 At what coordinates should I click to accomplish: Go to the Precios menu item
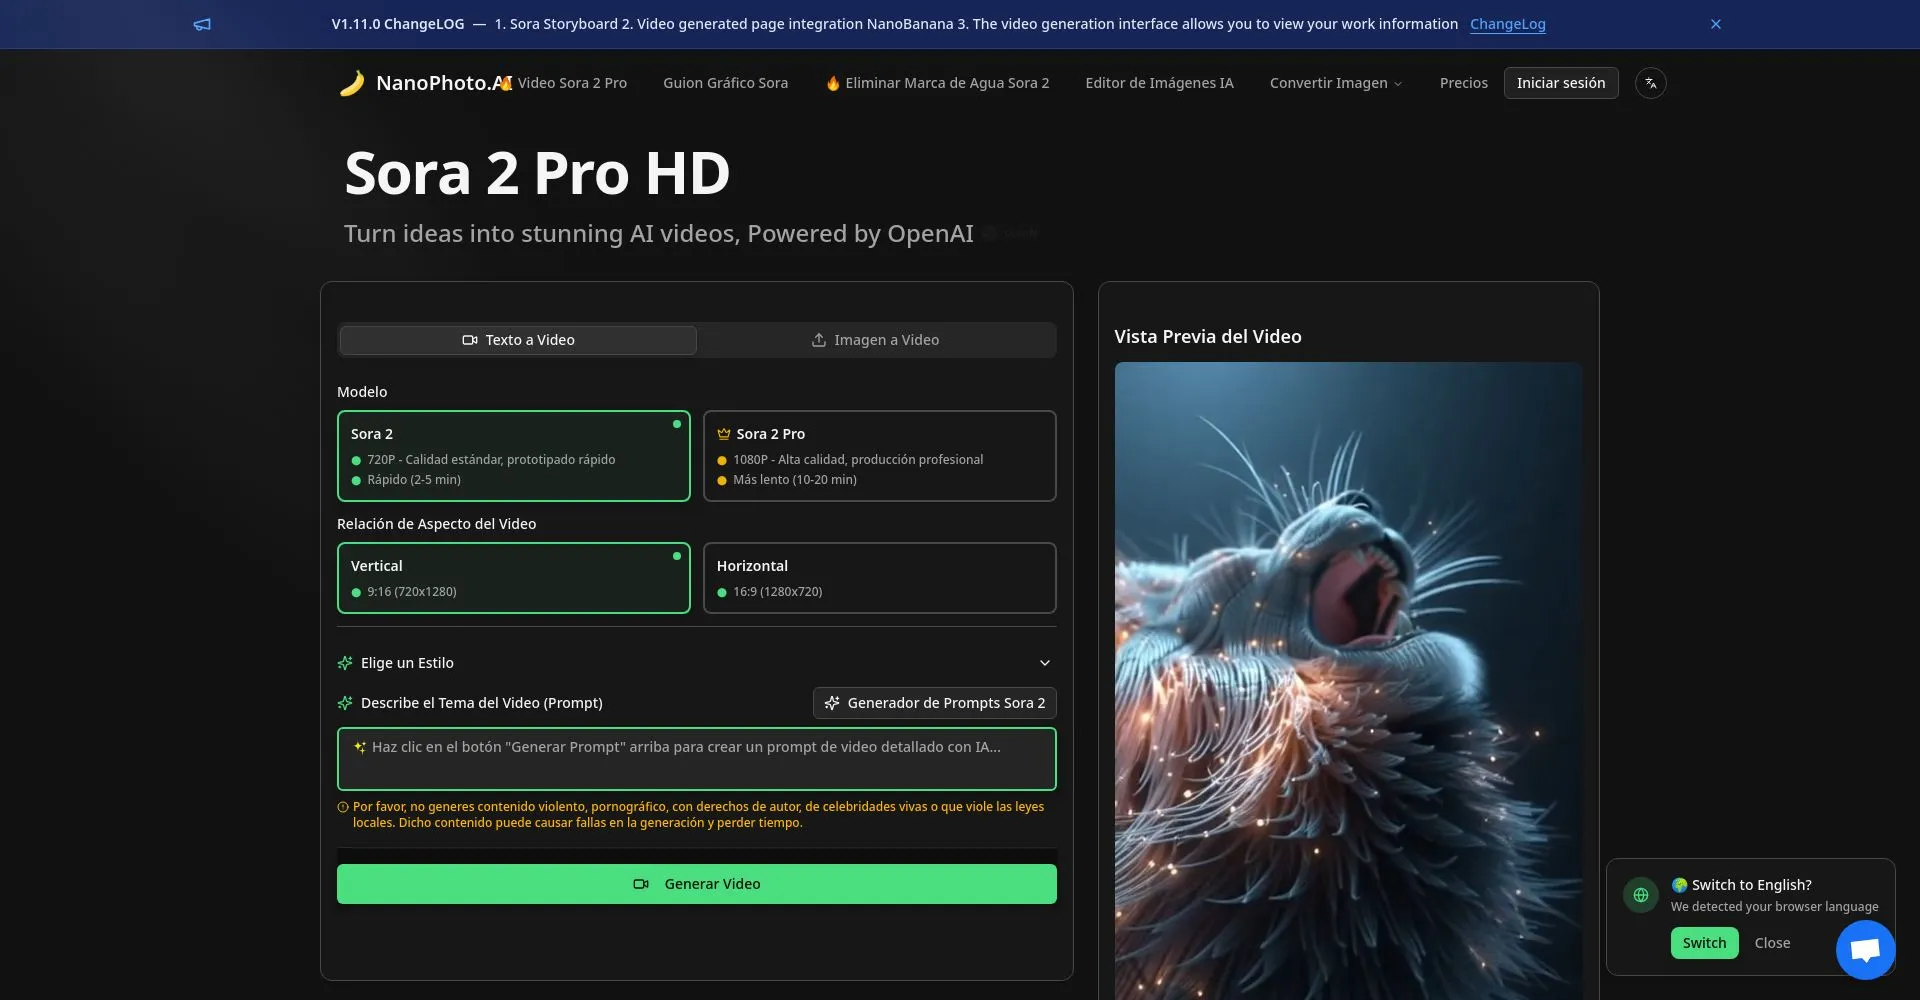pos(1463,83)
